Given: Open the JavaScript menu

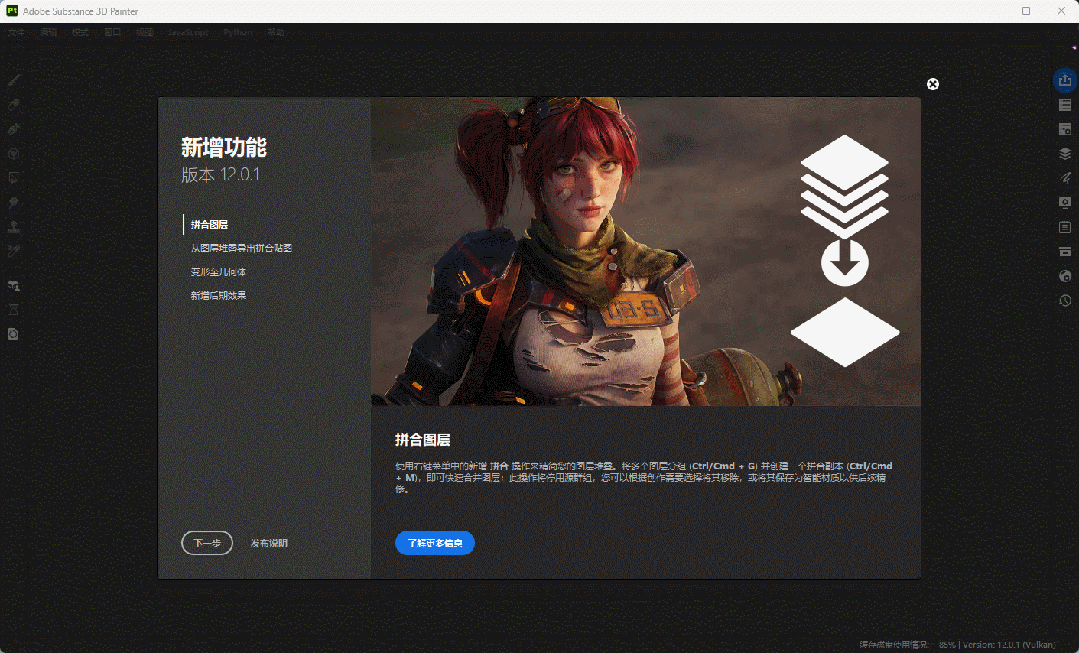Looking at the screenshot, I should (x=188, y=32).
